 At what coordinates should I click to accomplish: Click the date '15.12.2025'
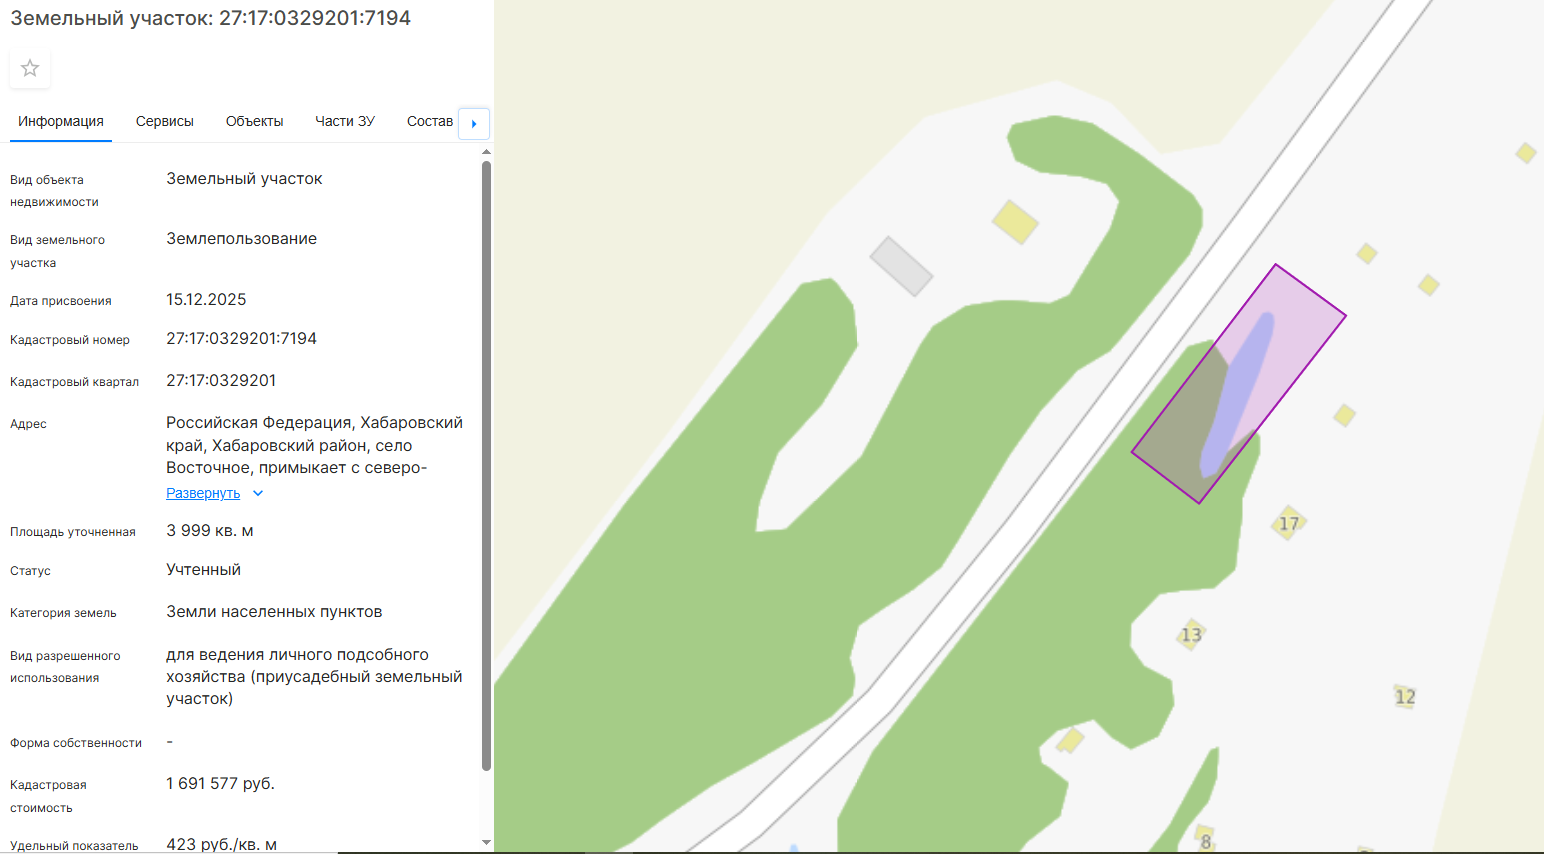[206, 300]
